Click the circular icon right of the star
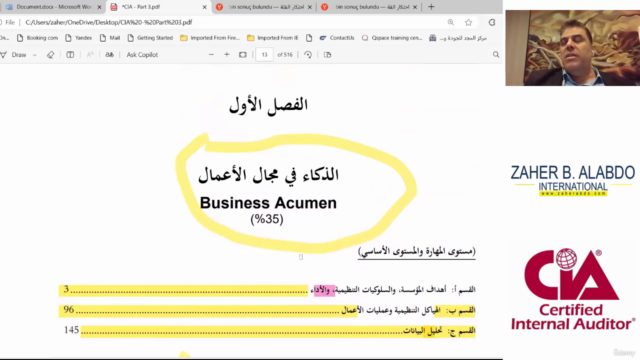The image size is (640, 360). pos(492,22)
